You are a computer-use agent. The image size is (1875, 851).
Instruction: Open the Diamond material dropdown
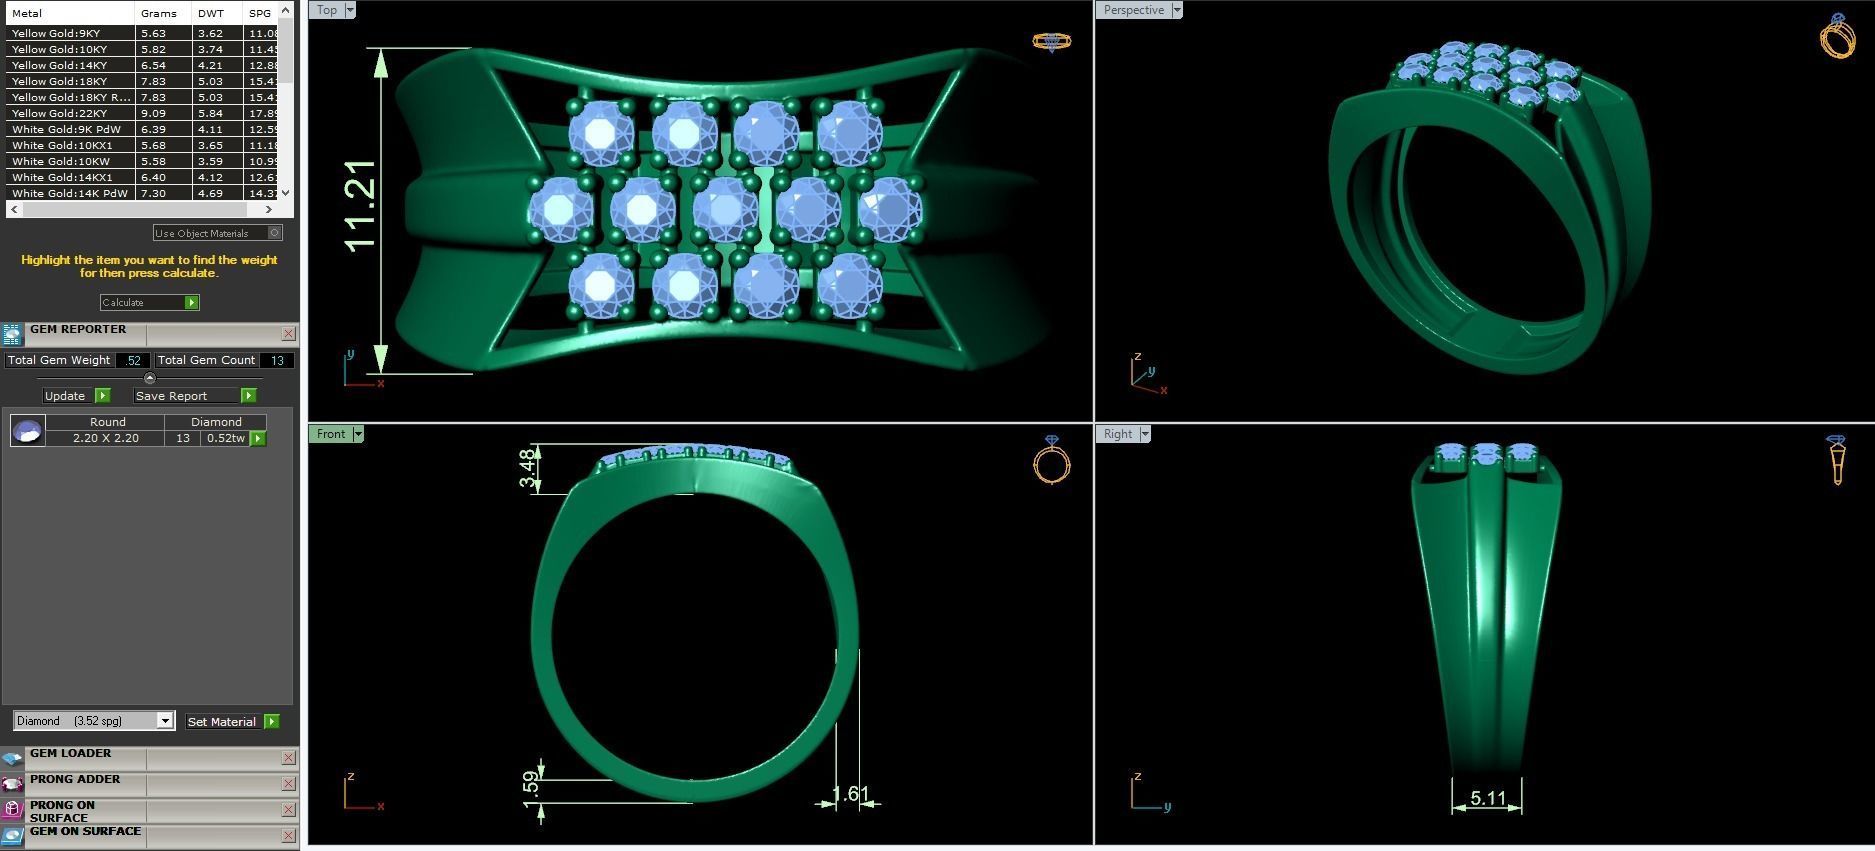165,721
